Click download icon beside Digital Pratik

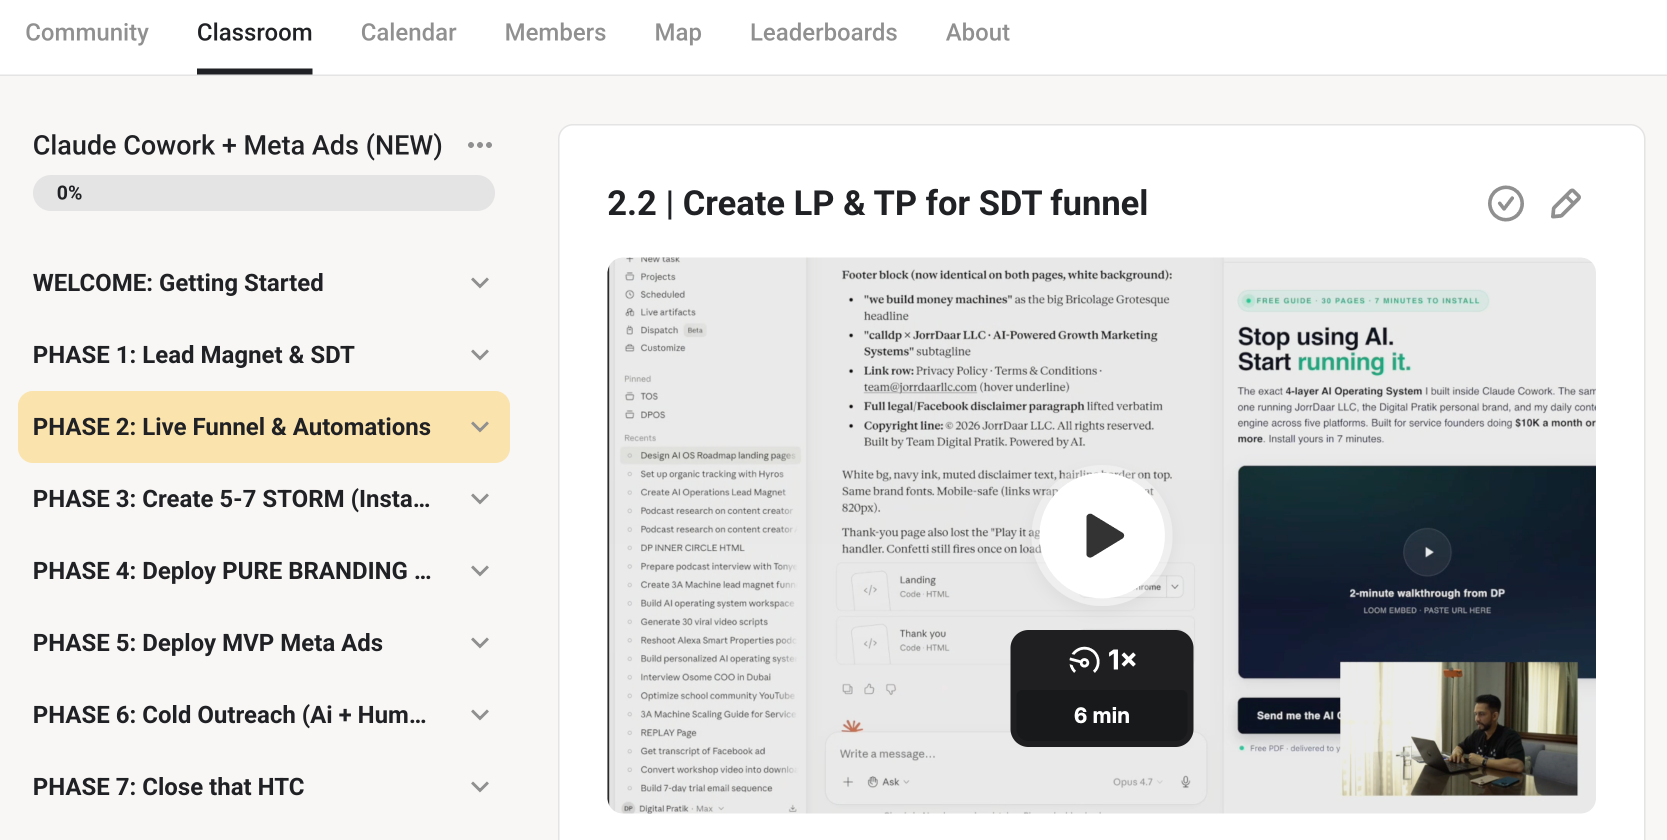pos(793,808)
